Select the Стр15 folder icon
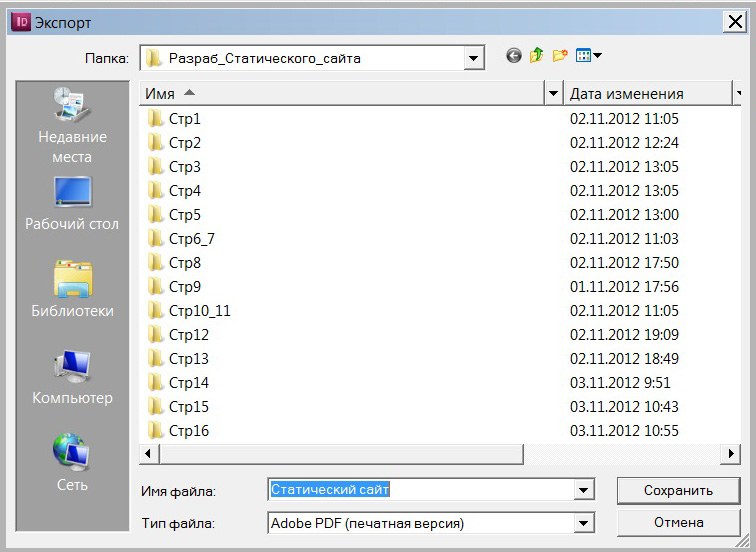 (x=155, y=407)
